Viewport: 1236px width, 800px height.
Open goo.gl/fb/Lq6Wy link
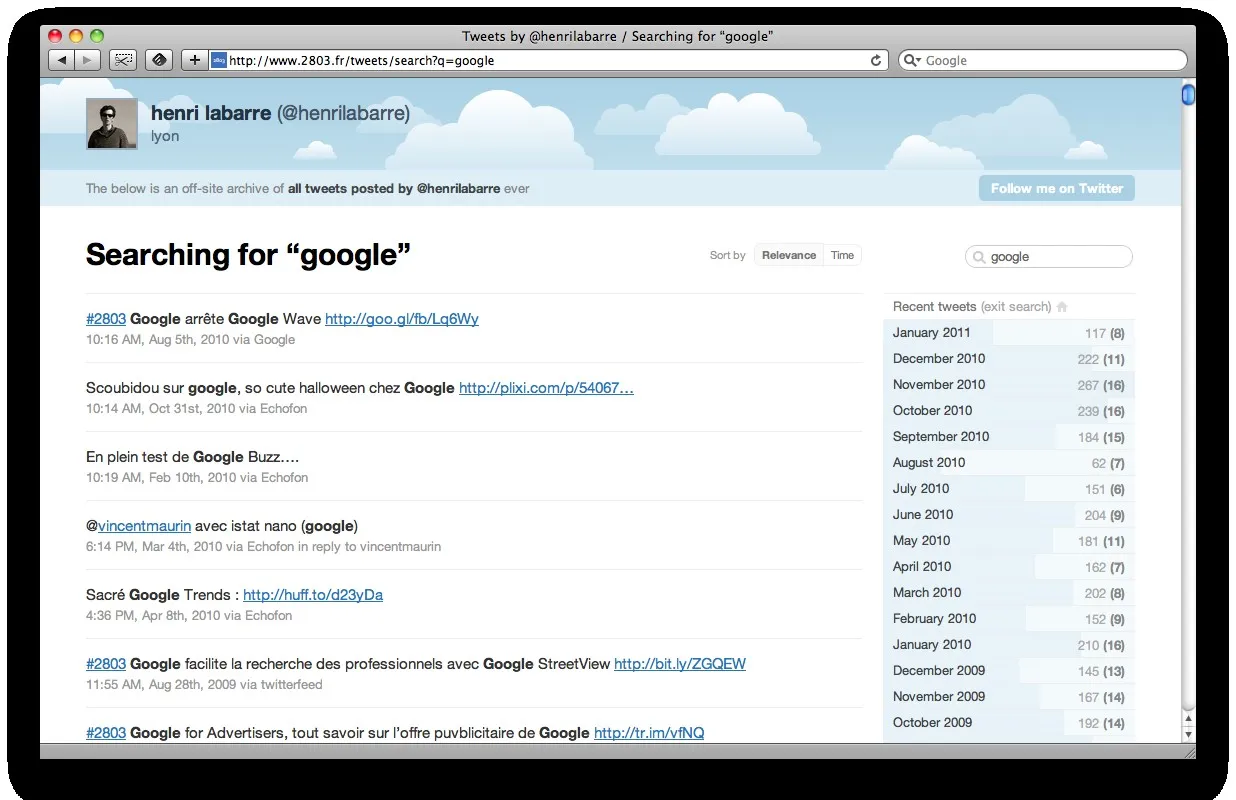click(402, 319)
